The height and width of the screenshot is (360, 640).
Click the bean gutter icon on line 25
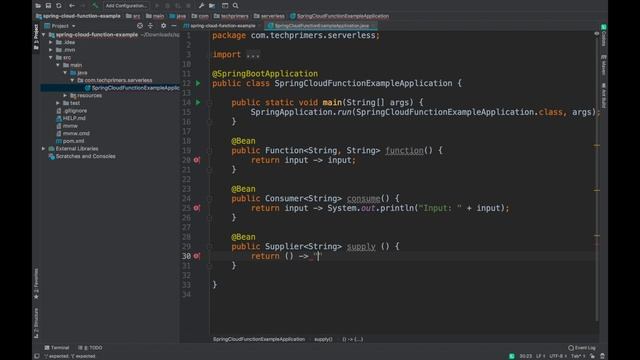[x=197, y=208]
